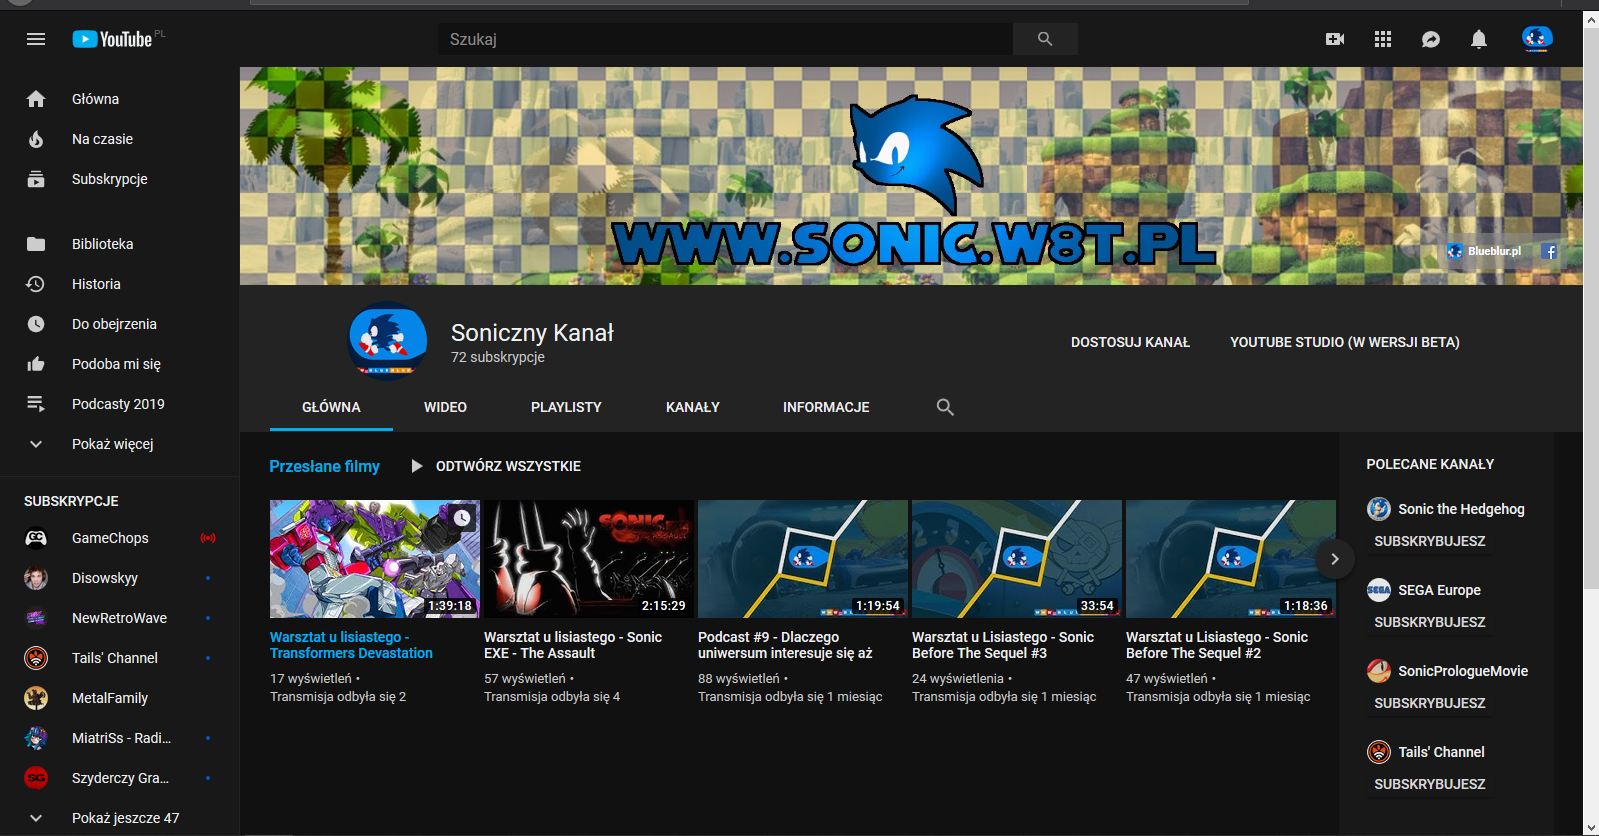Image resolution: width=1599 pixels, height=836 pixels.
Task: Click ODTWÓRZ WSZYSTKIE play all
Action: (496, 466)
